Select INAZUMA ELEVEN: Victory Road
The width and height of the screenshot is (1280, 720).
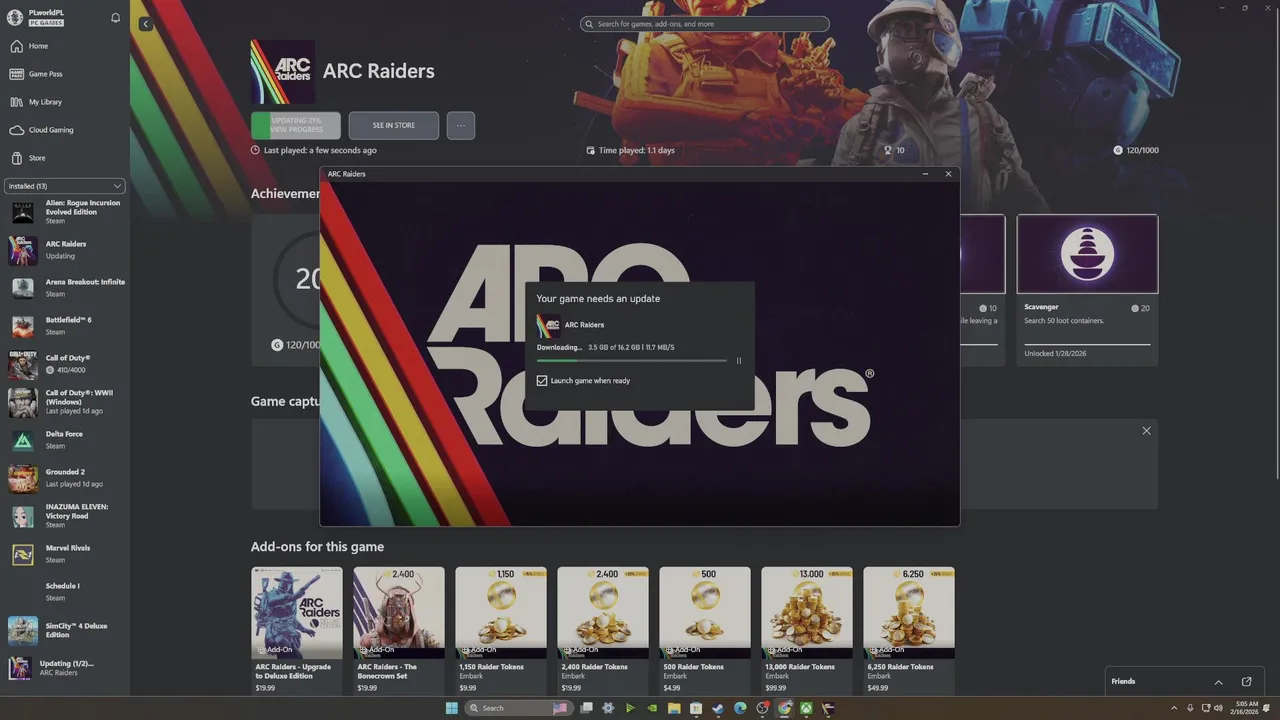pyautogui.click(x=65, y=515)
